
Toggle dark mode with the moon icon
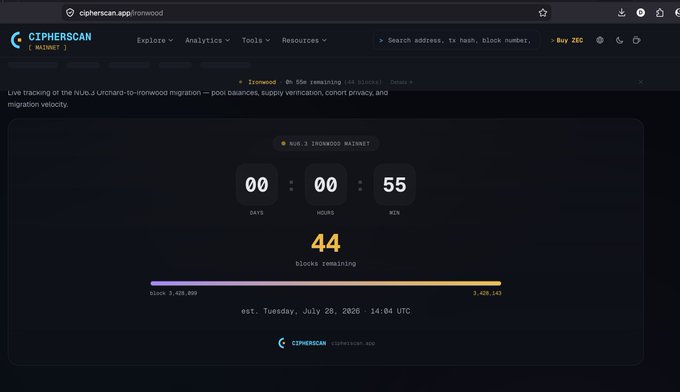619,40
